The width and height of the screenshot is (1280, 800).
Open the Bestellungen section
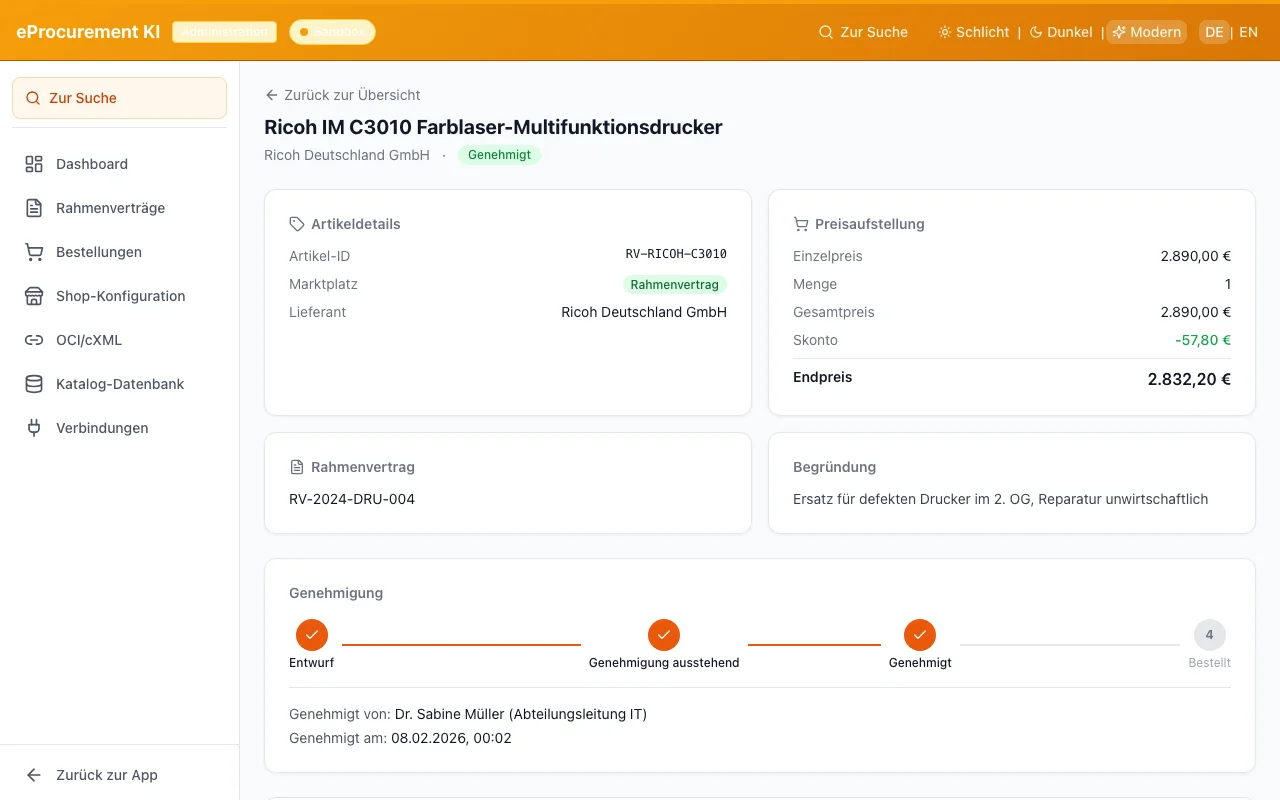(99, 252)
